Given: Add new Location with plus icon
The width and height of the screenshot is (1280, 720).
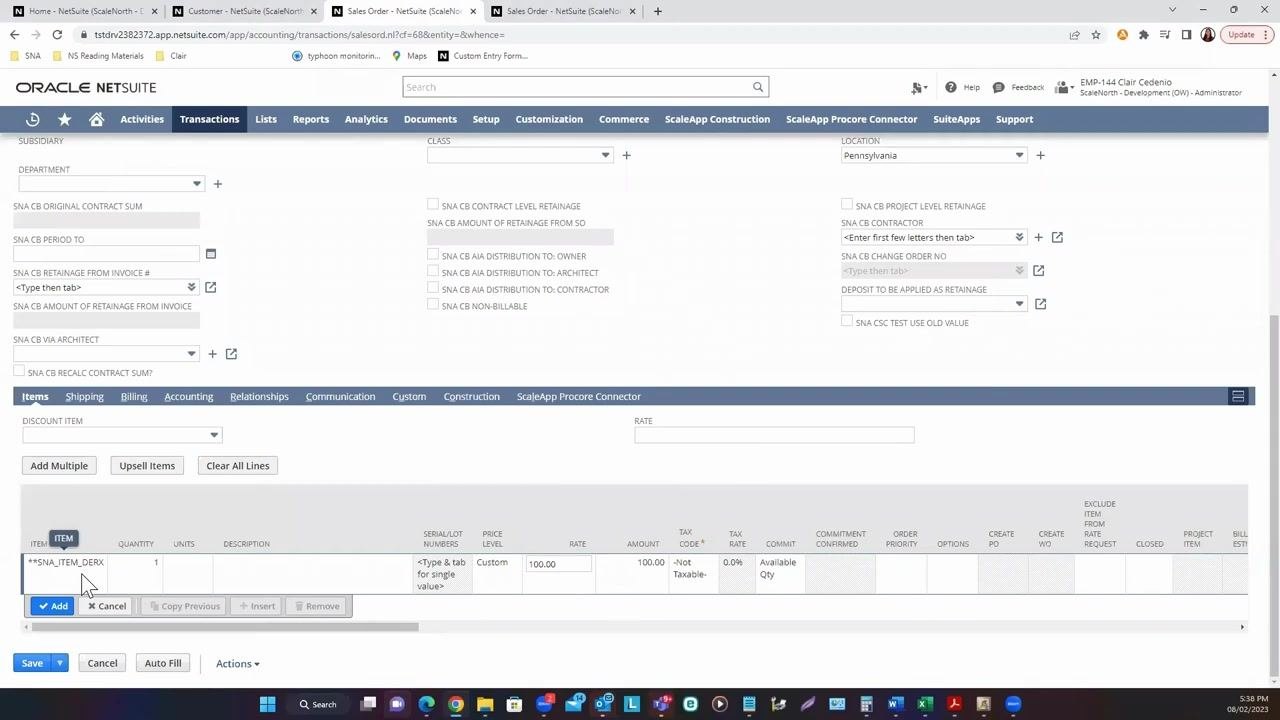Looking at the screenshot, I should click(1040, 155).
